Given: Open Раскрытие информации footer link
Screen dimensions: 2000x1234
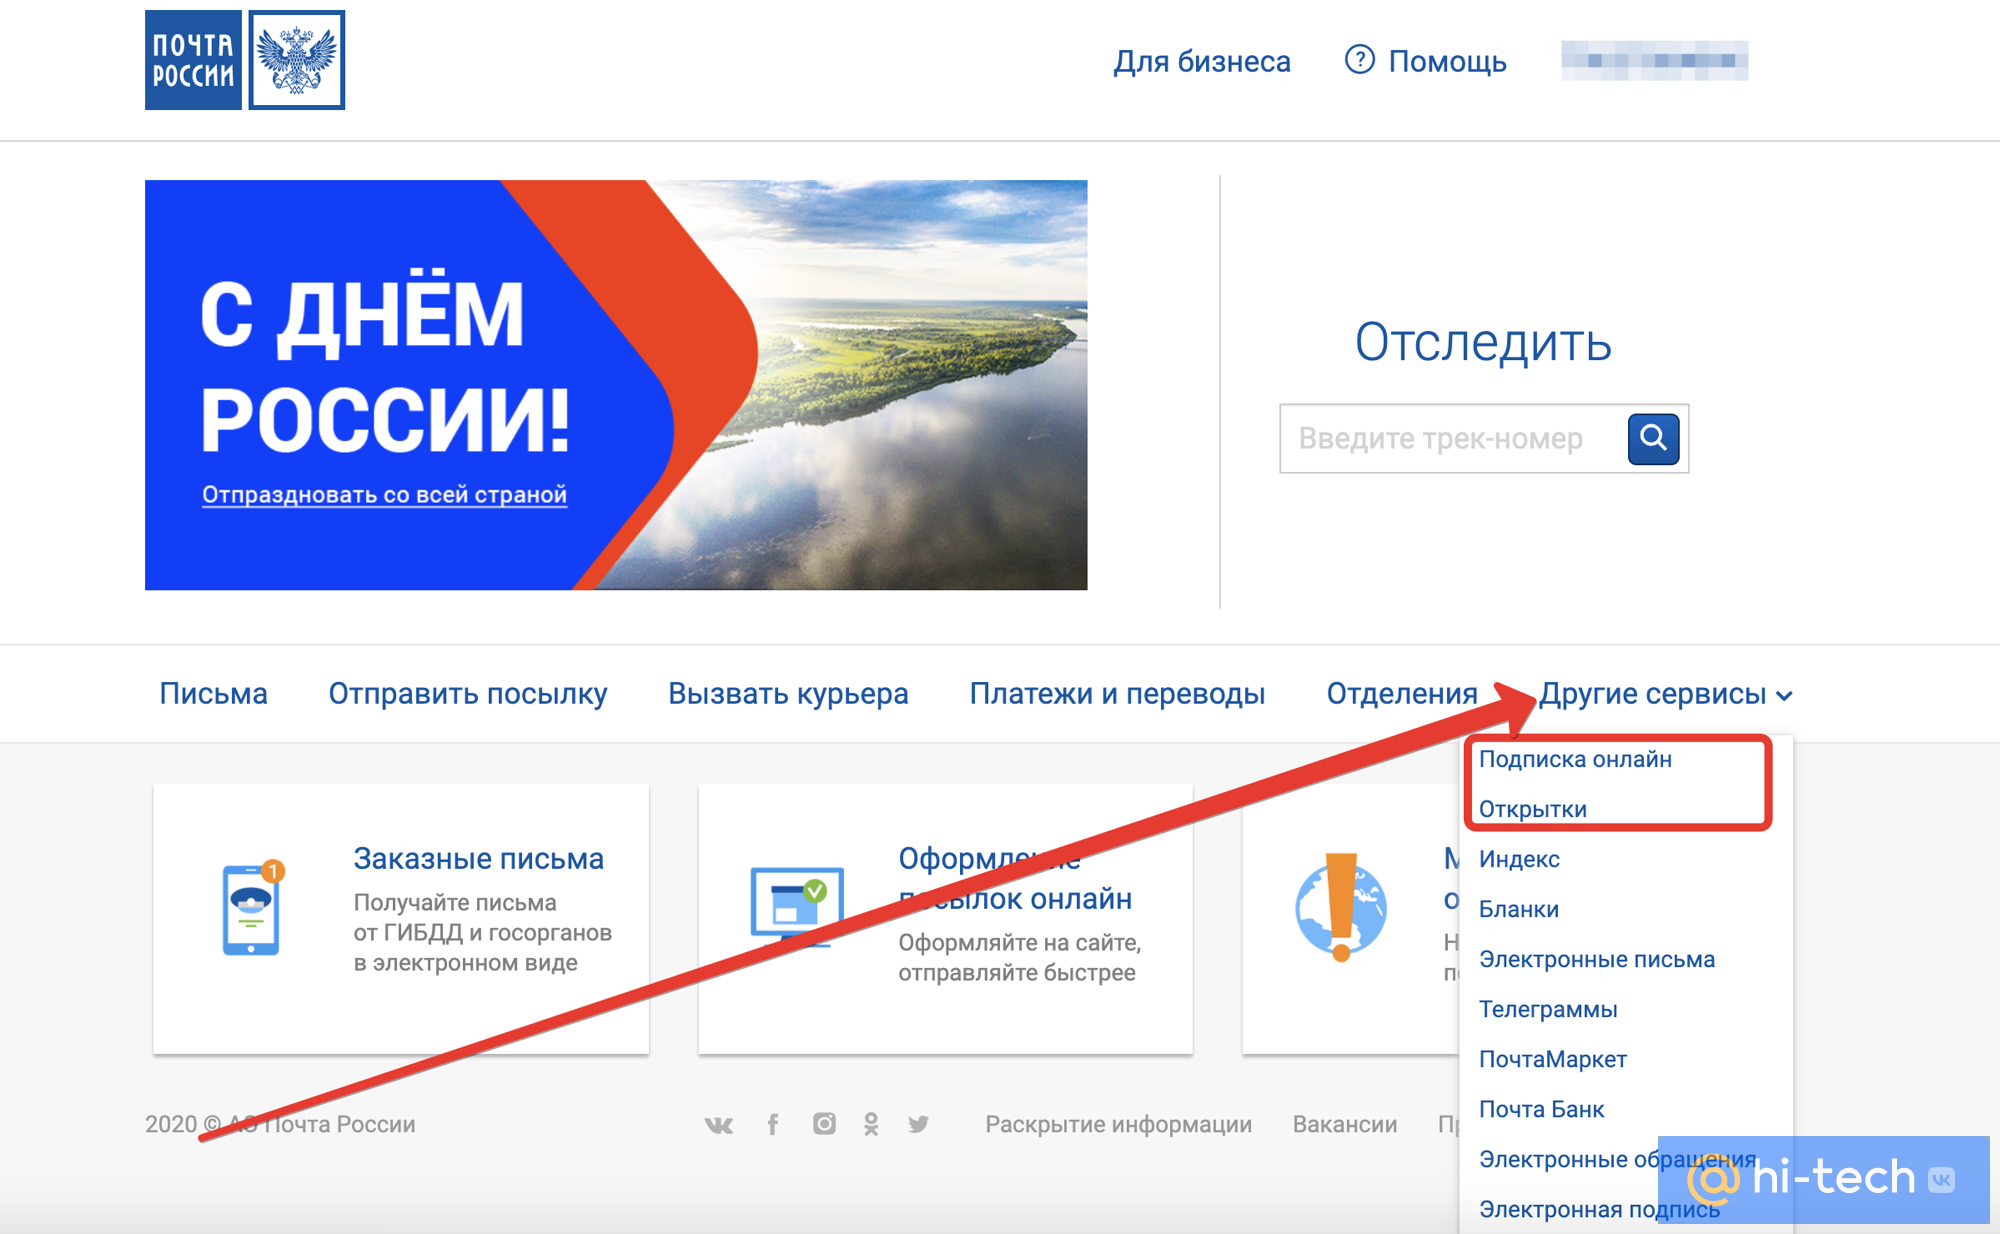Looking at the screenshot, I should (x=1118, y=1124).
